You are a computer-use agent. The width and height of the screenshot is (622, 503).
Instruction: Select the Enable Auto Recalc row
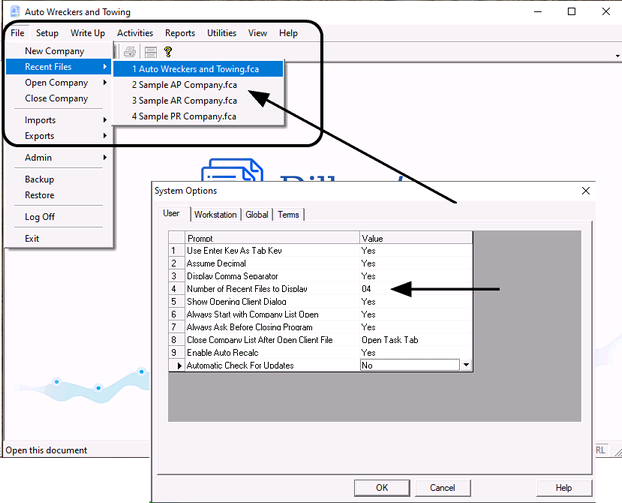coord(321,353)
